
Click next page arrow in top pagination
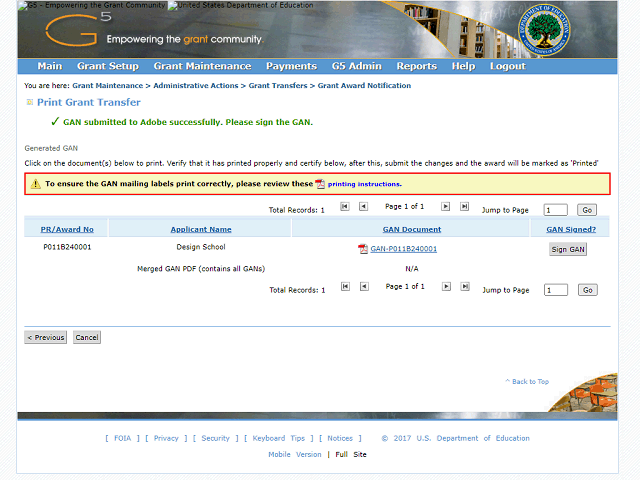[446, 207]
